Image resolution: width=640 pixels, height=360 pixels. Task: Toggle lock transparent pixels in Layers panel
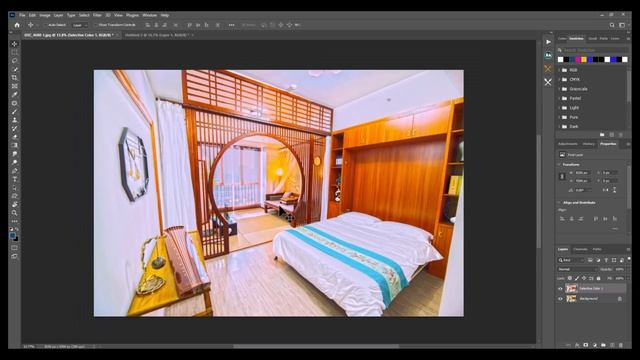pos(570,278)
